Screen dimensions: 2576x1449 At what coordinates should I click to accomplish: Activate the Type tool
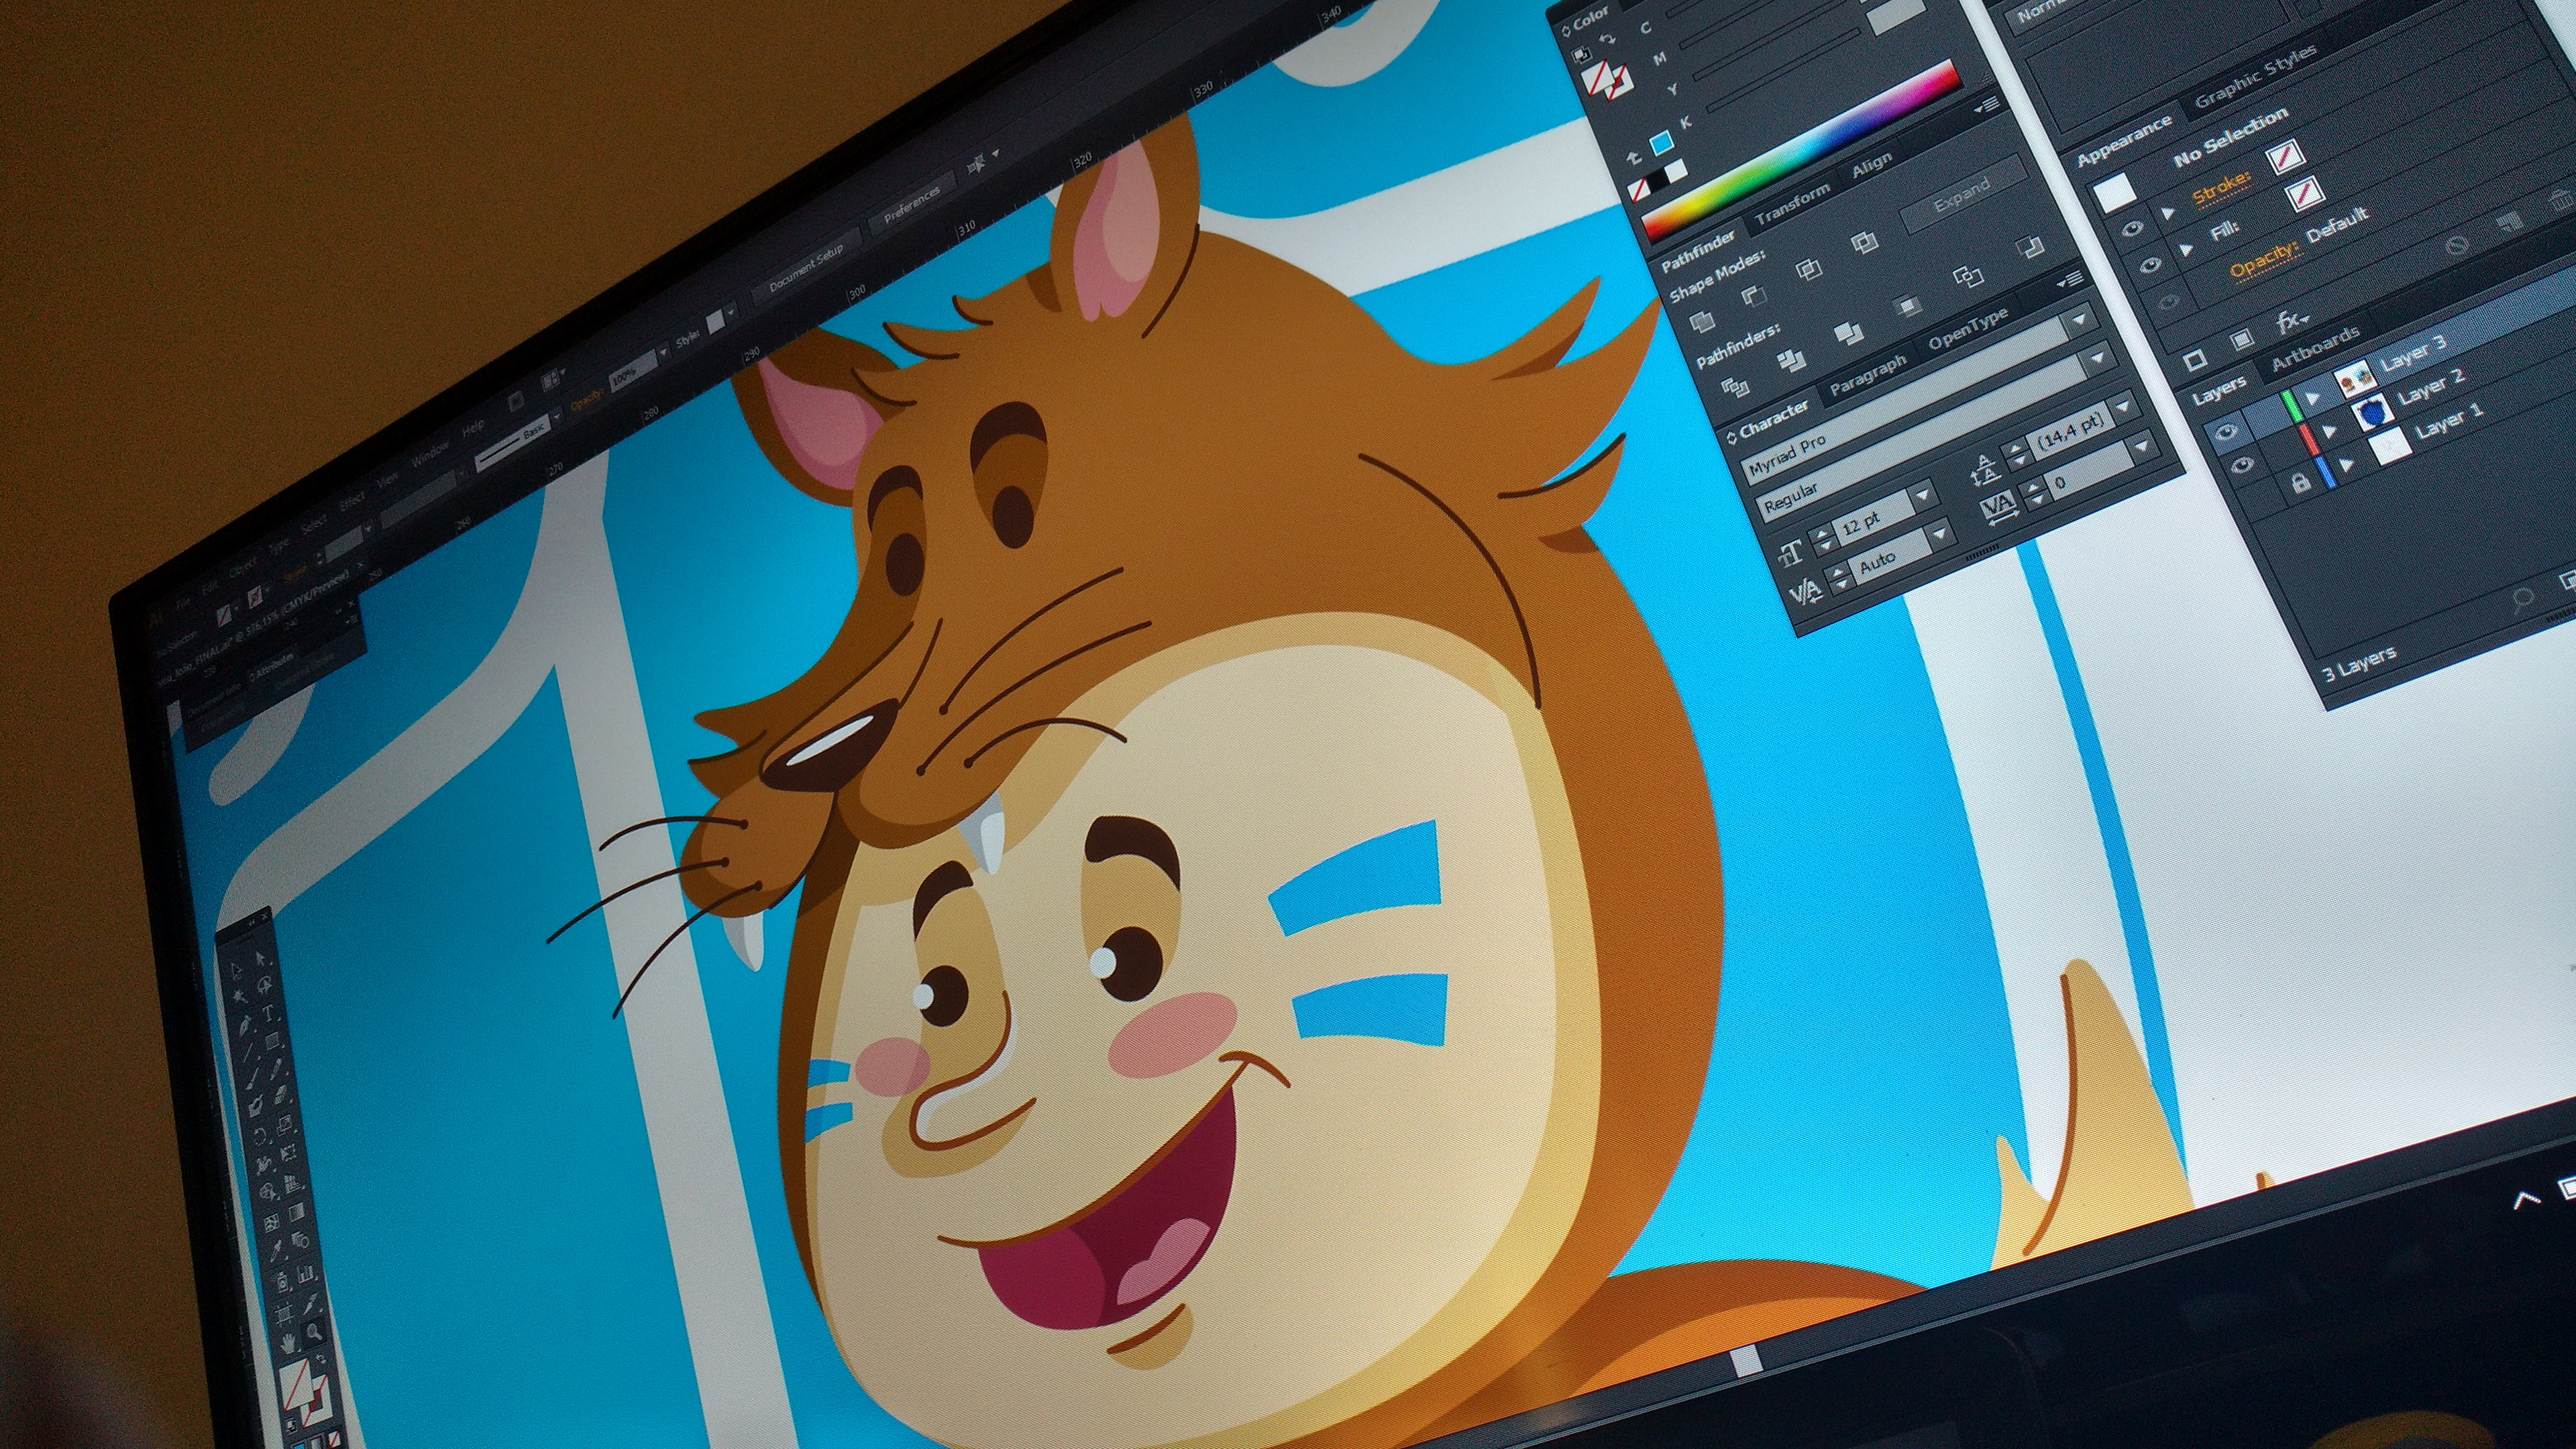(268, 1013)
